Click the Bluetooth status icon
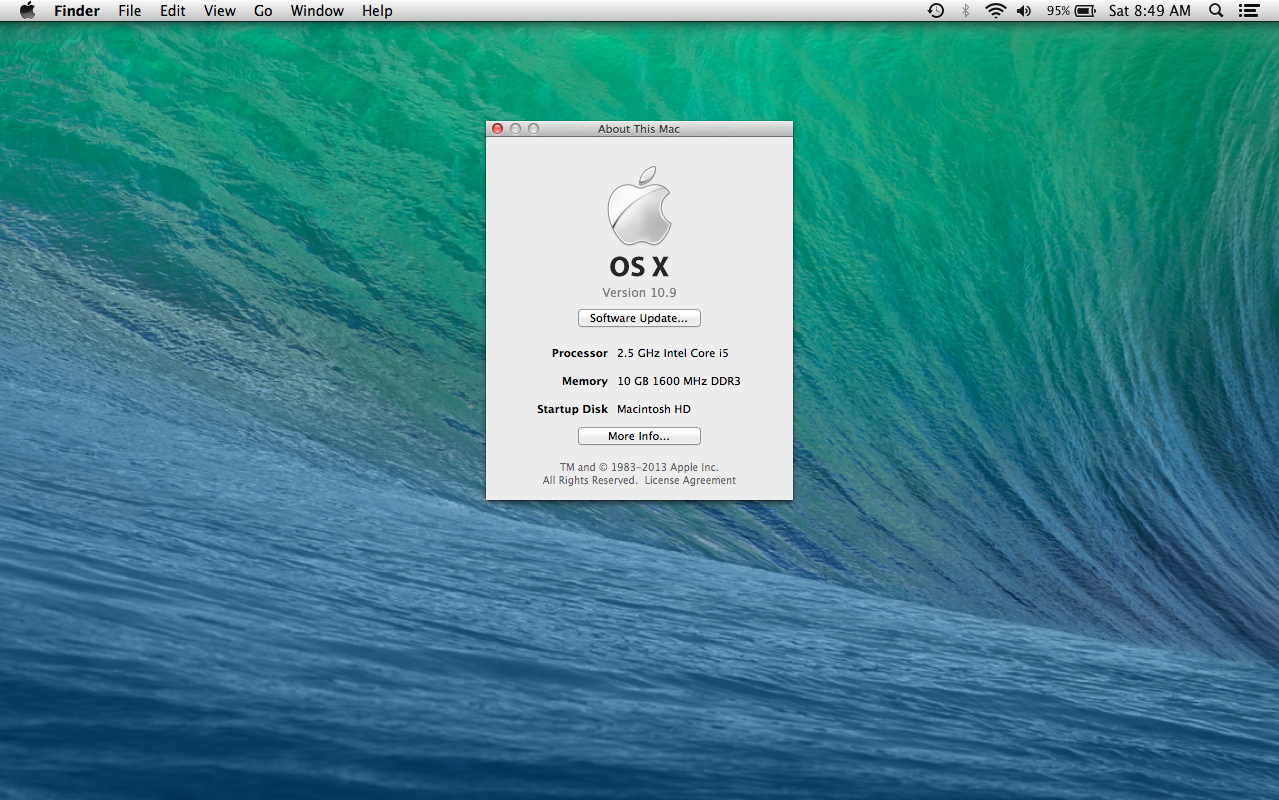The image size is (1279, 800). 965,11
